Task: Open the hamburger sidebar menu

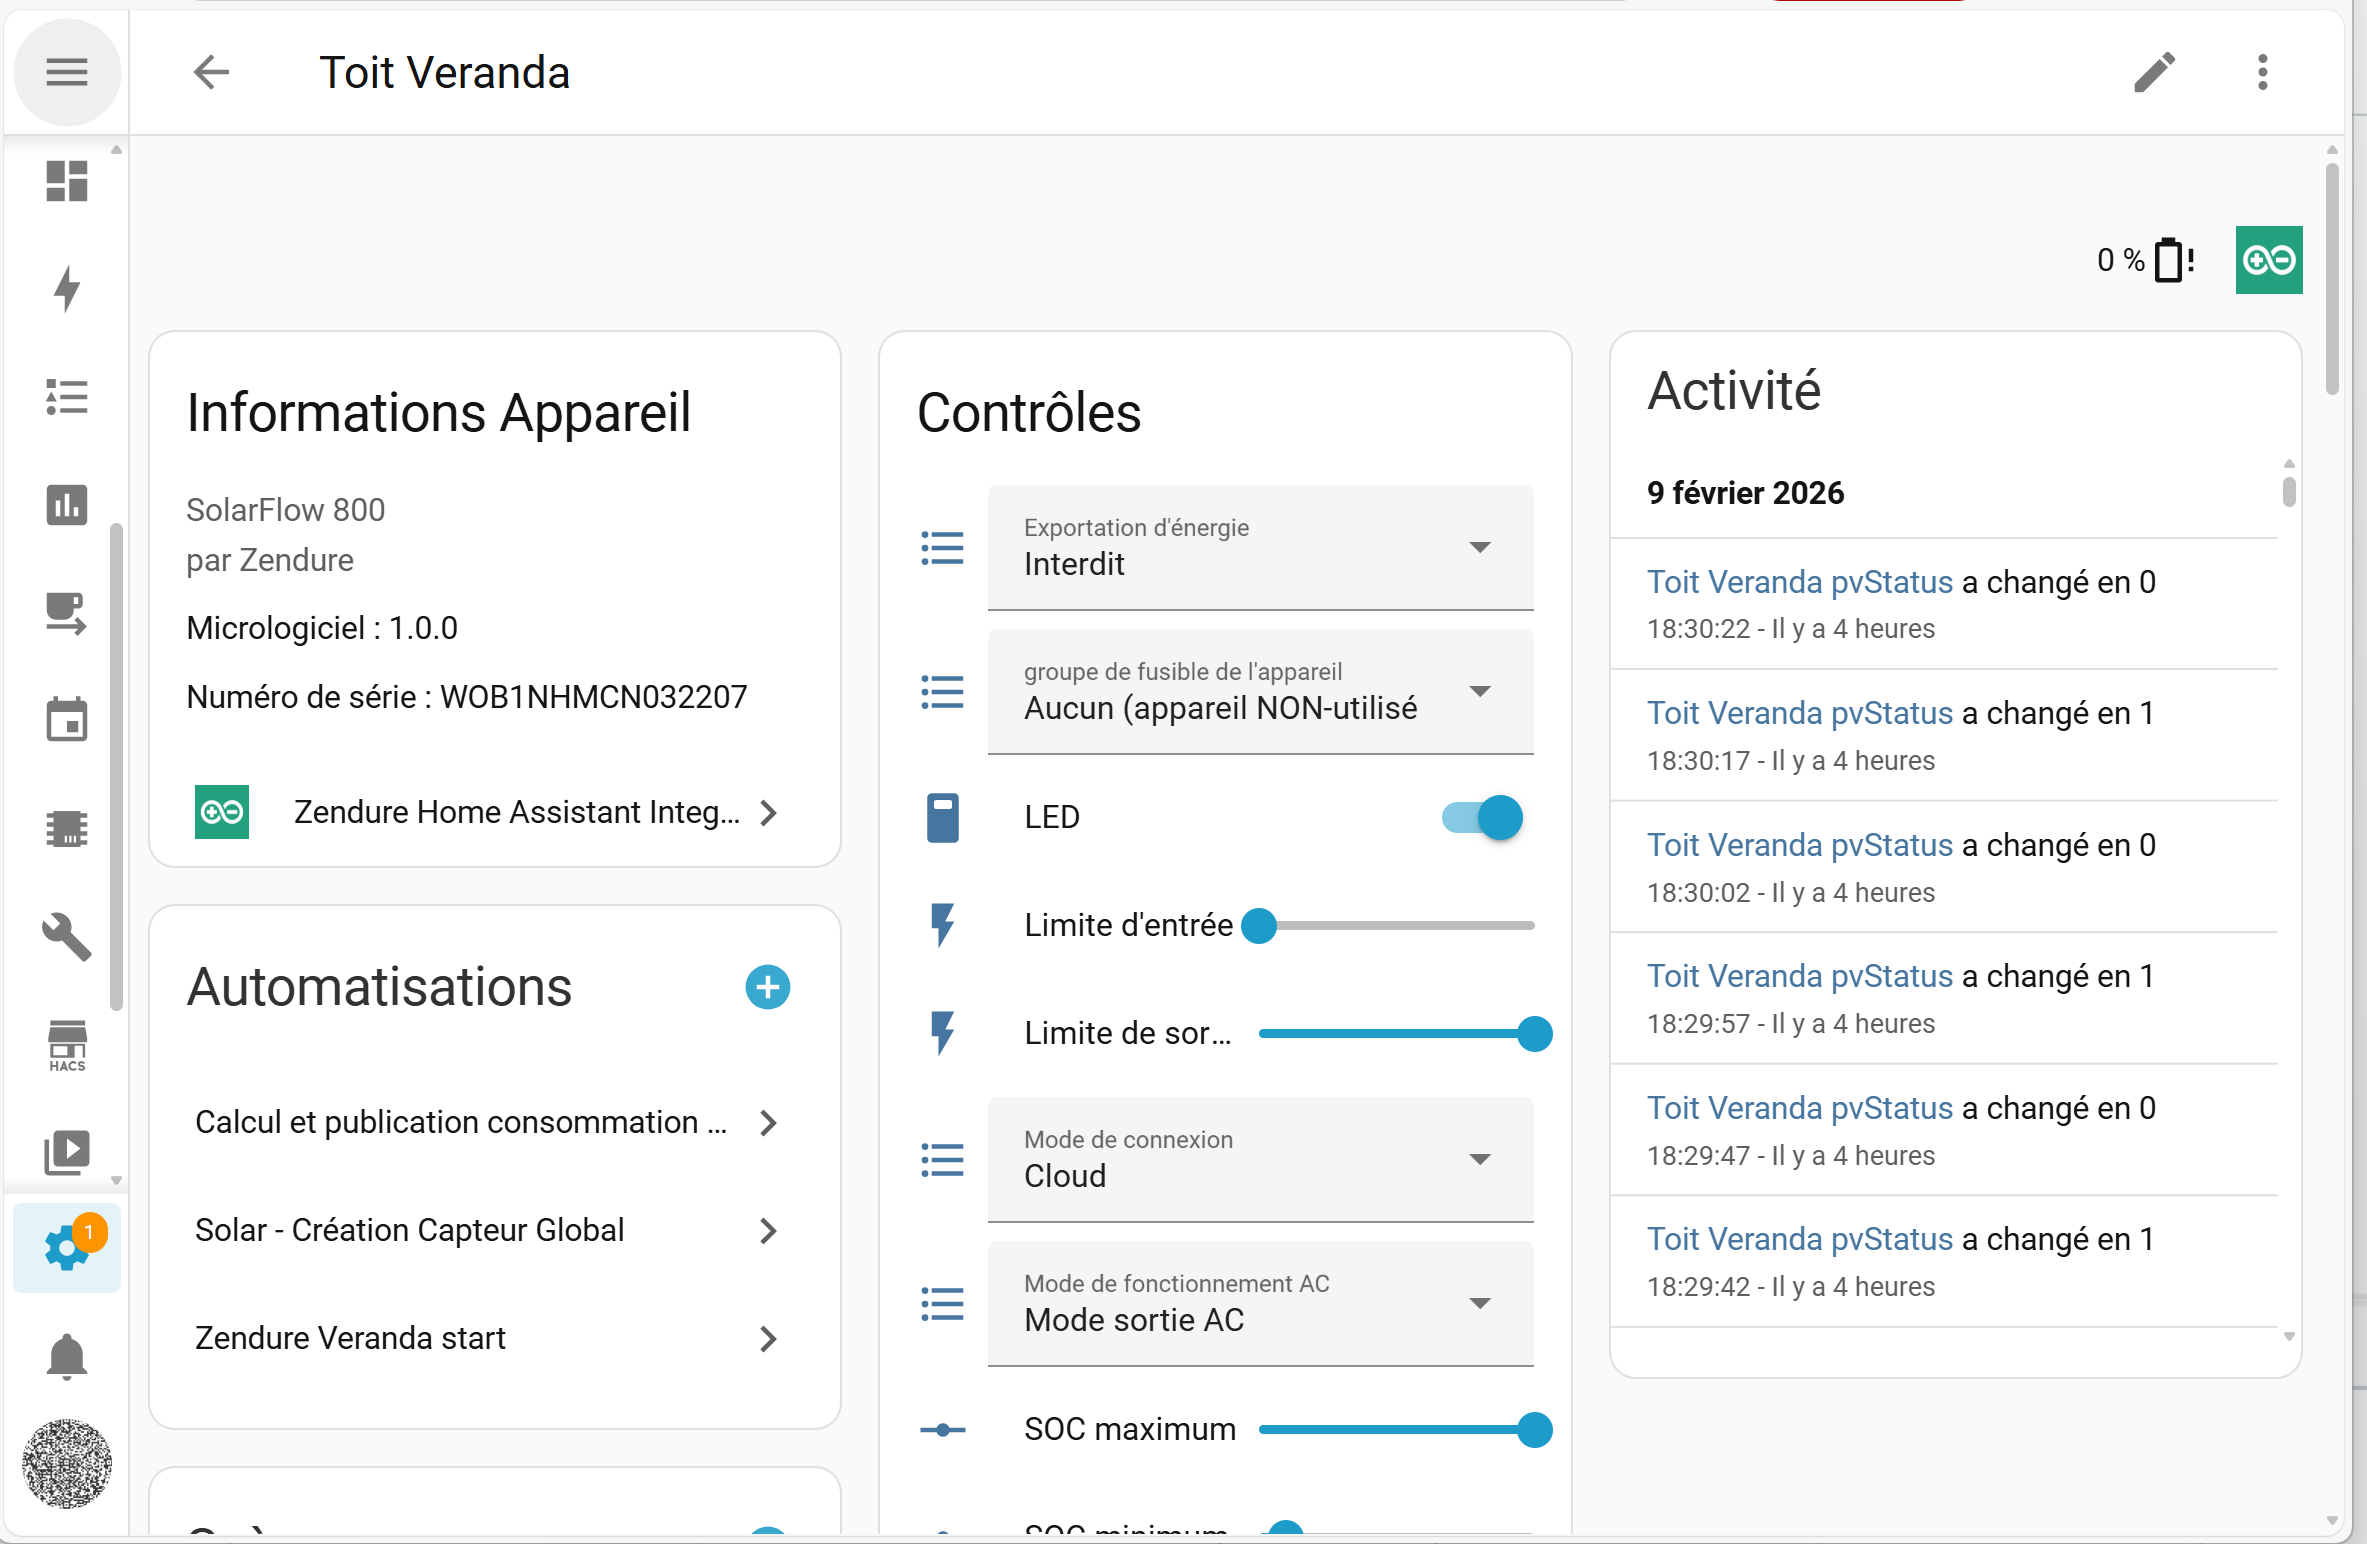Action: (x=67, y=72)
